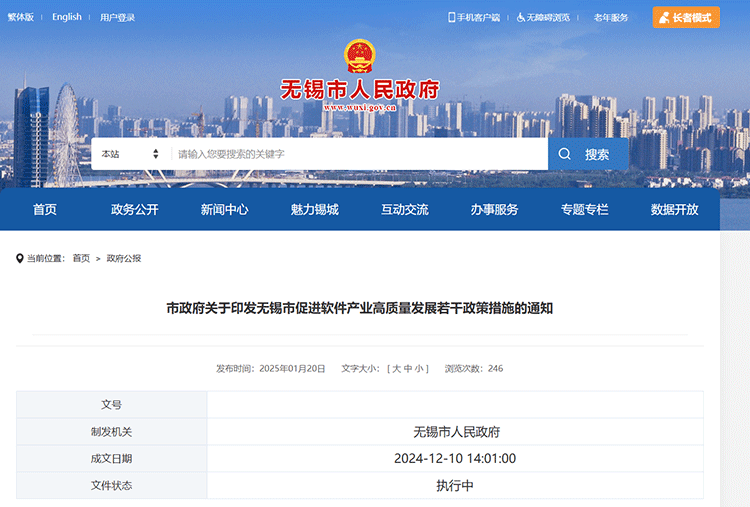Open 专题专栏 navigation item
The width and height of the screenshot is (750, 507).
point(584,209)
